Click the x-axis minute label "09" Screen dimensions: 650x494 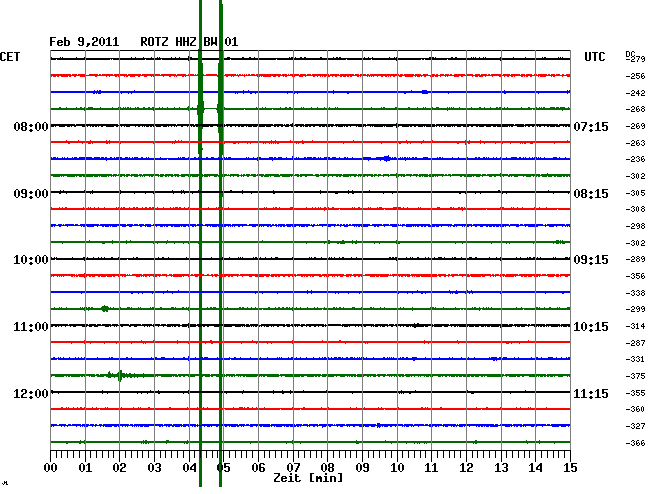pyautogui.click(x=362, y=468)
